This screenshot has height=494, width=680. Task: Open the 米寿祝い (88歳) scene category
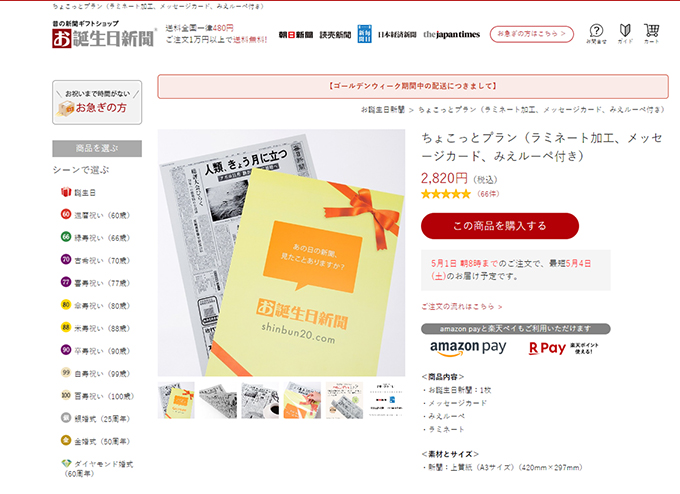pos(95,328)
